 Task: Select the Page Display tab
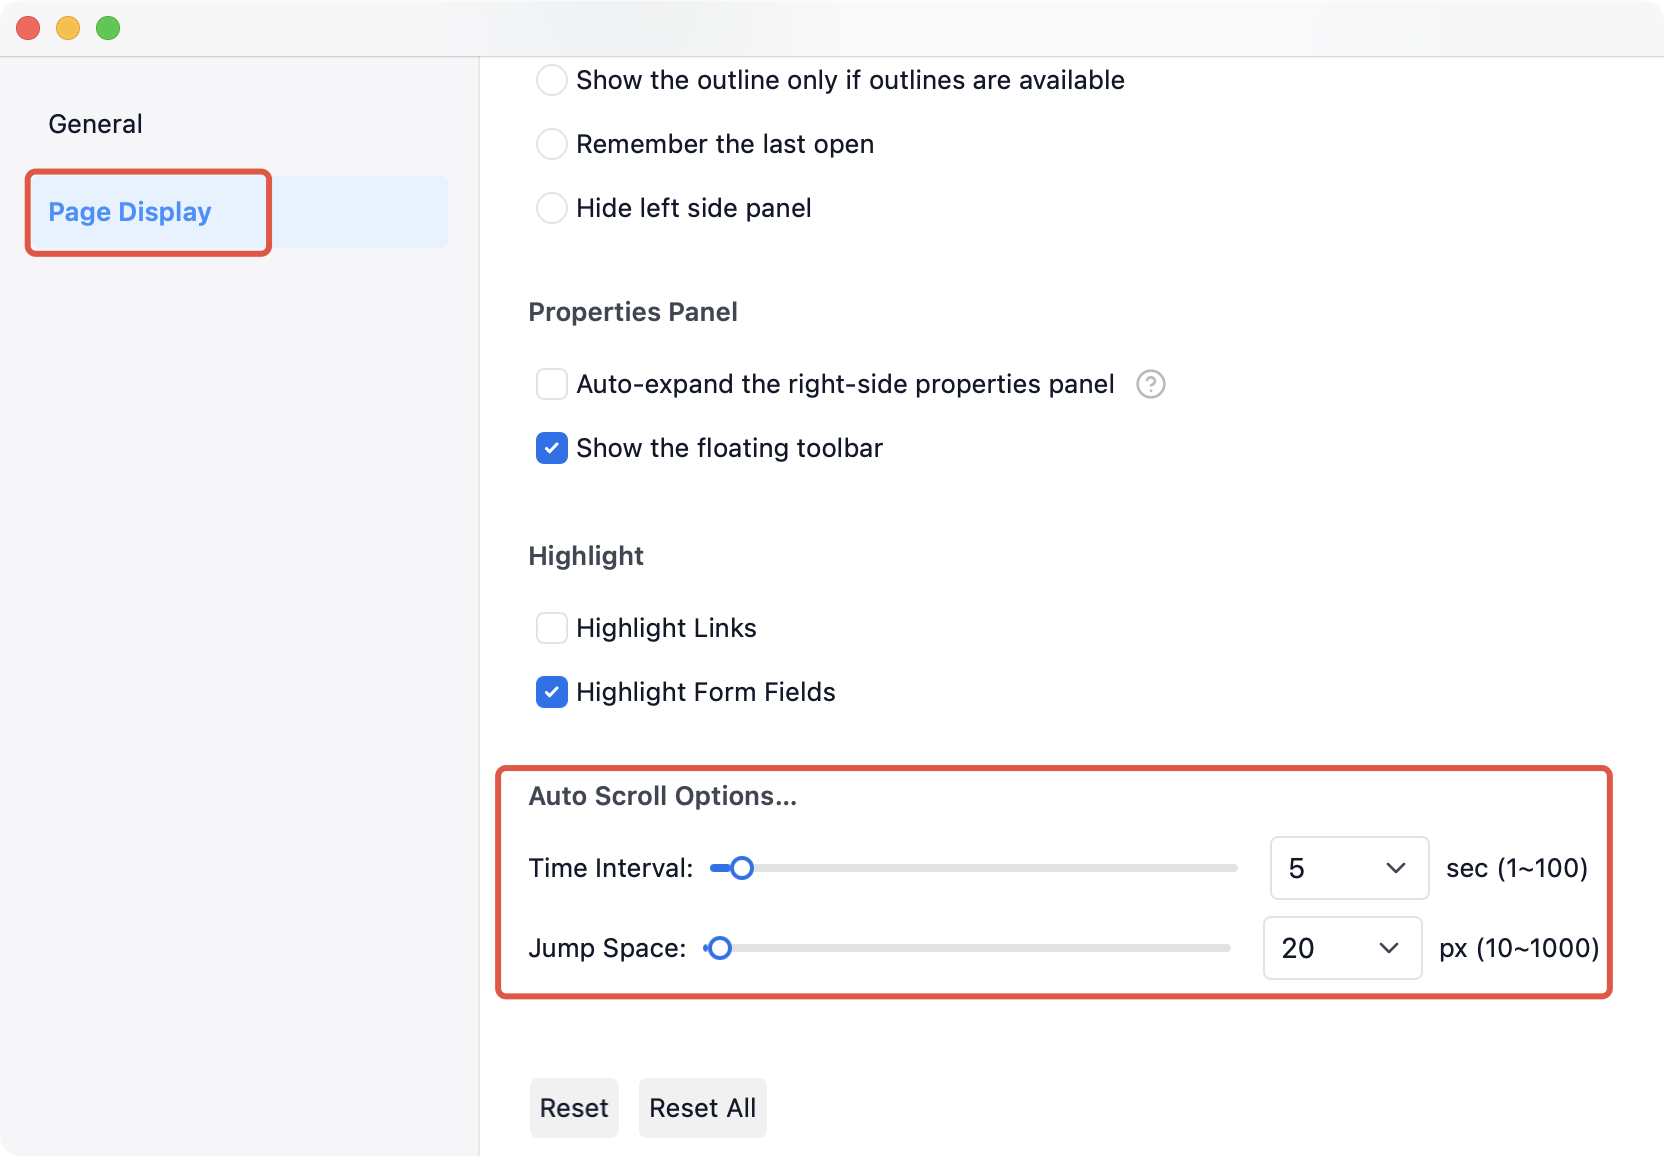(130, 212)
